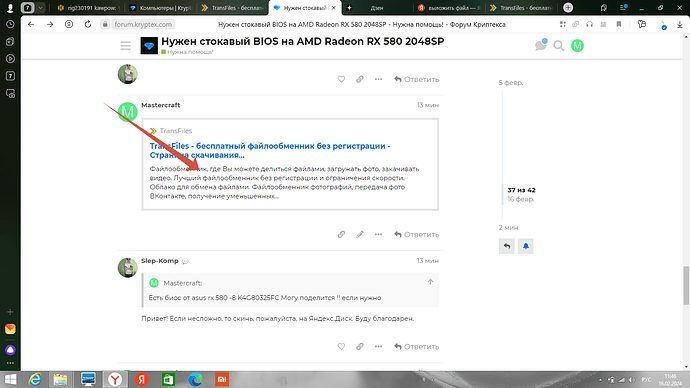The width and height of the screenshot is (690, 388).
Task: Open the forum hamburger menu
Action: click(125, 46)
